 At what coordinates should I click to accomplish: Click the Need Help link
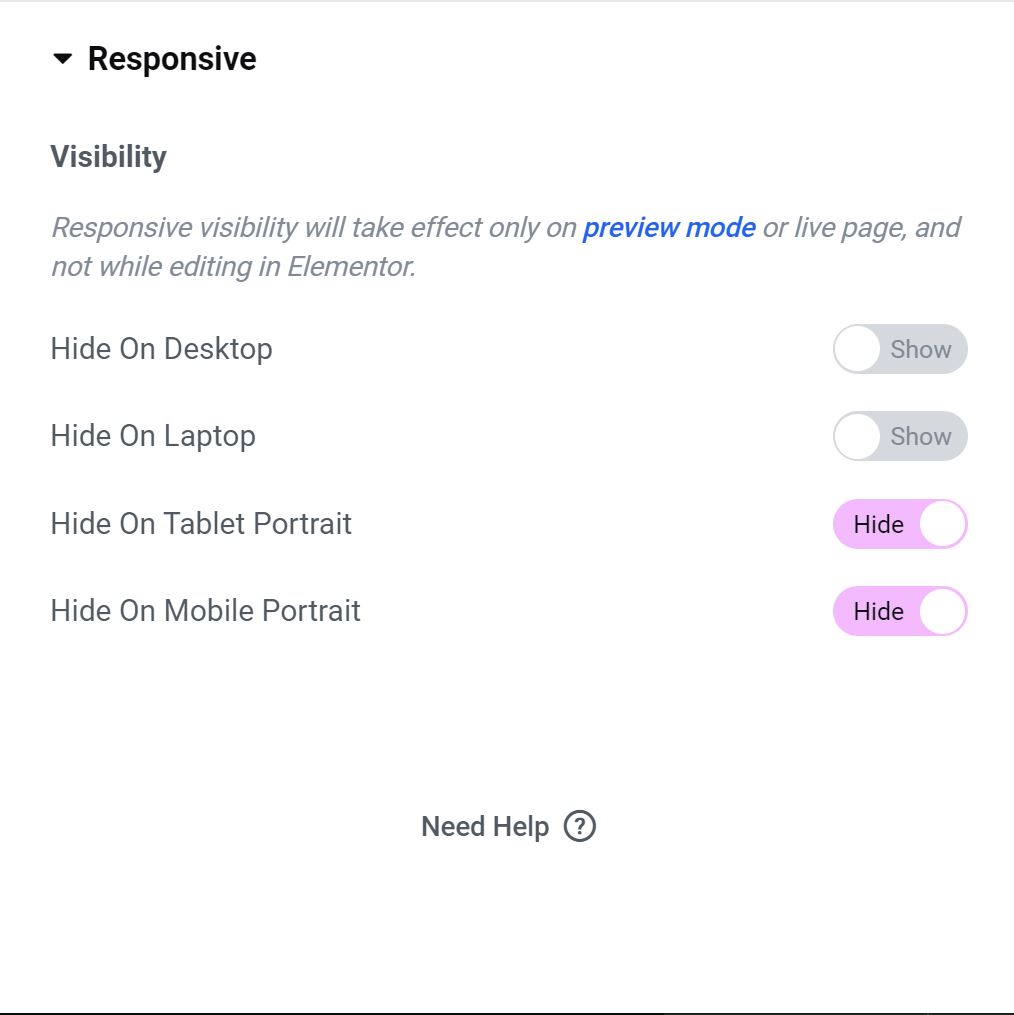[x=484, y=826]
